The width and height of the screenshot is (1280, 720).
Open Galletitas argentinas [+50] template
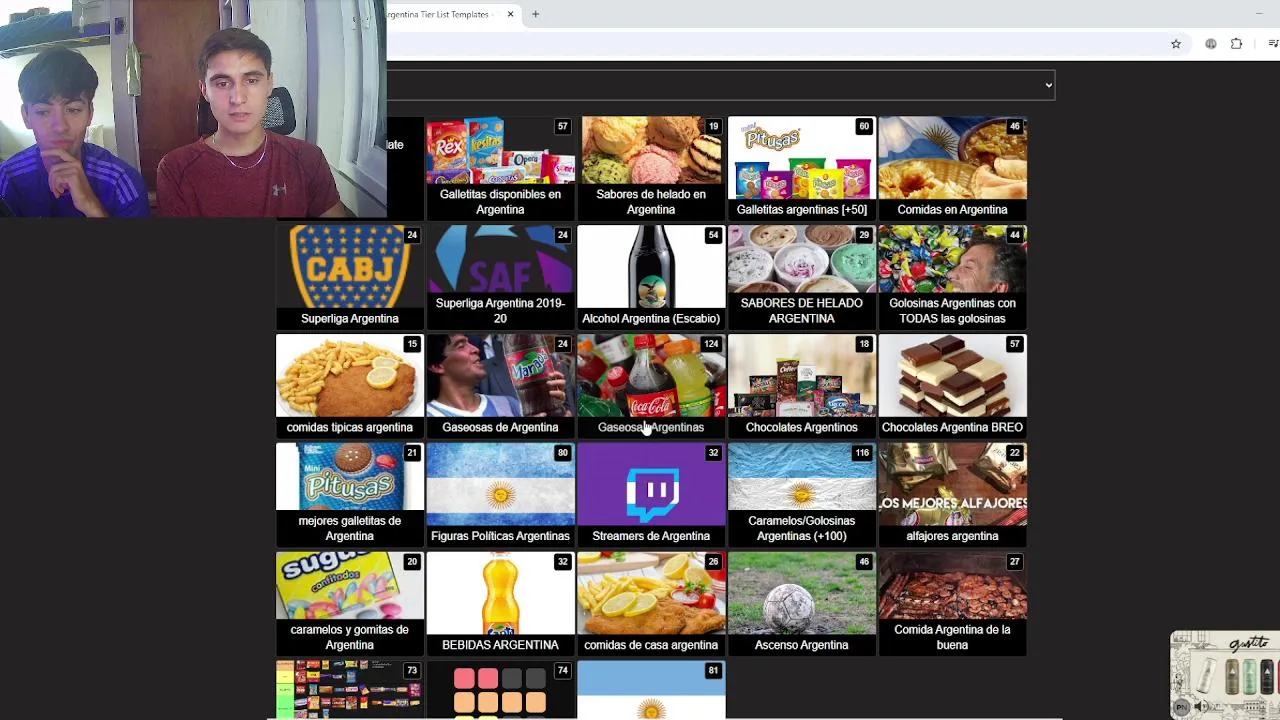coord(802,168)
